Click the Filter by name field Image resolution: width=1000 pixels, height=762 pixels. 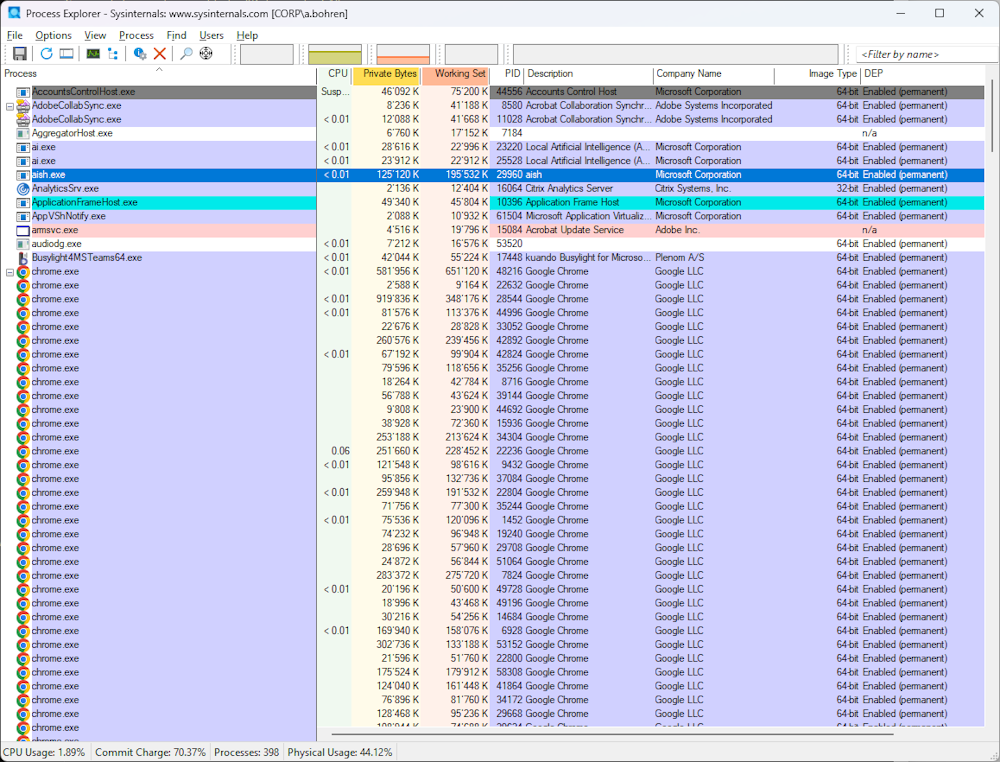tap(927, 54)
